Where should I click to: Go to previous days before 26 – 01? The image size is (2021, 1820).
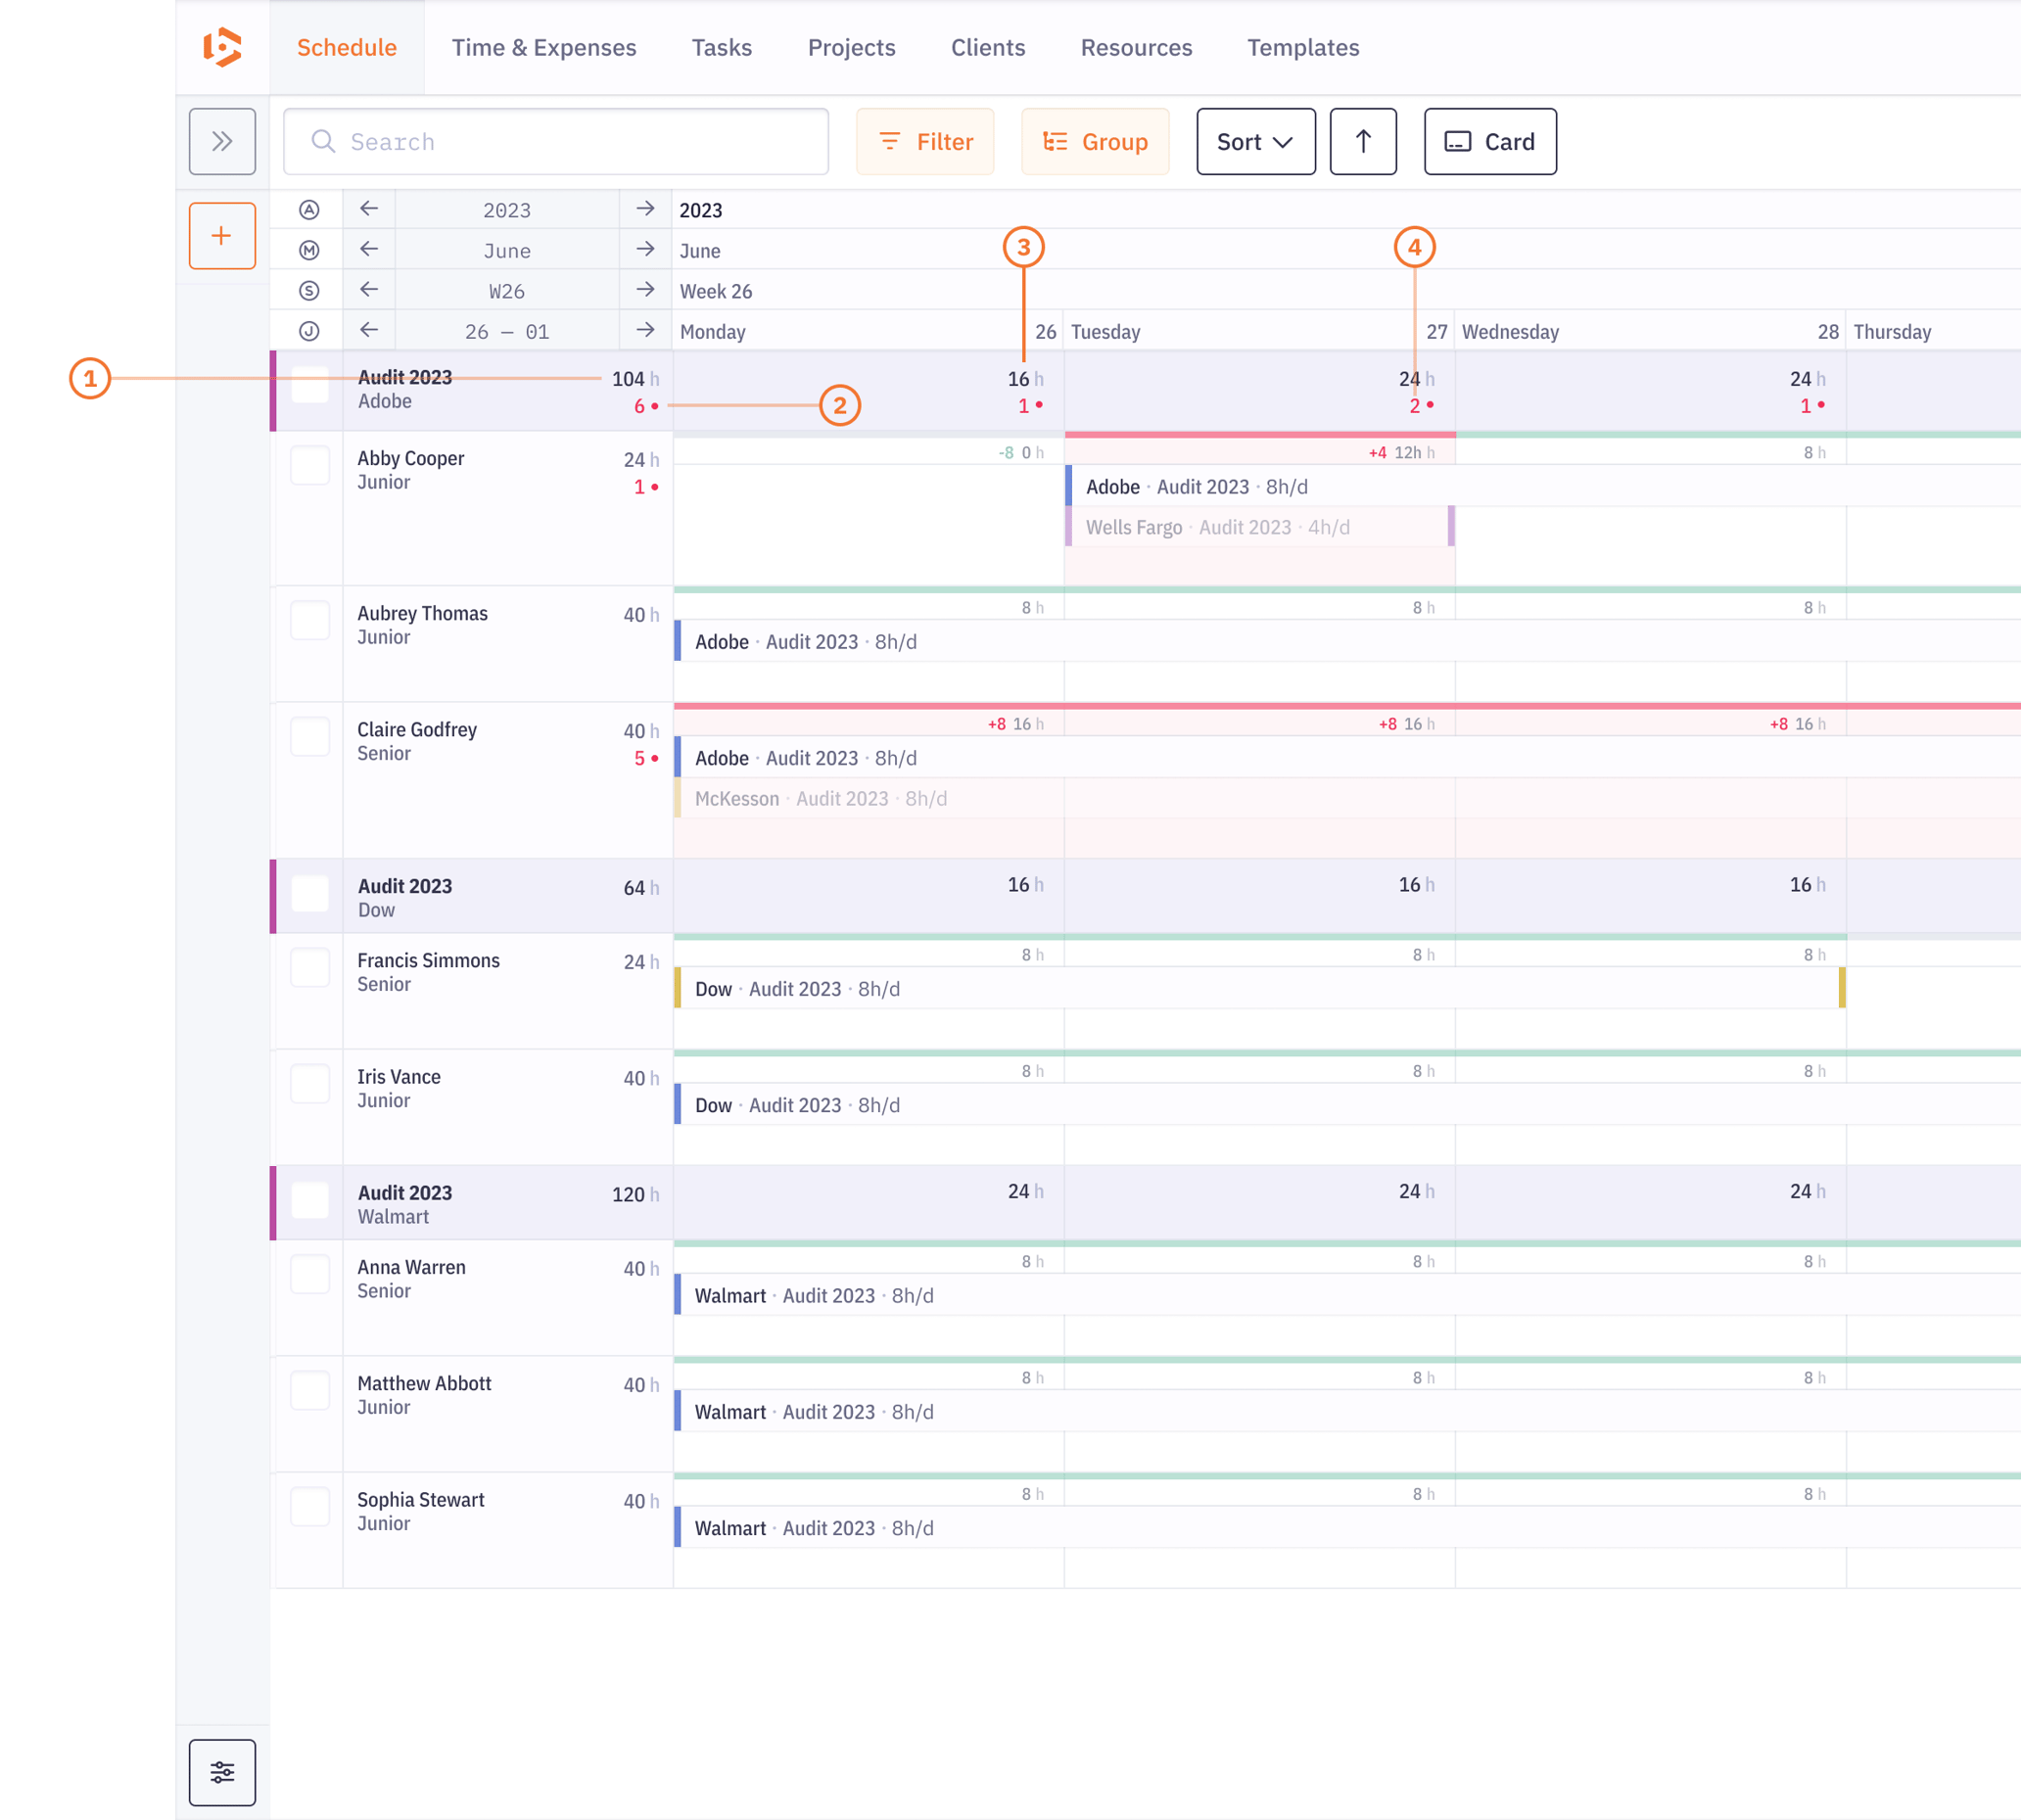click(369, 330)
